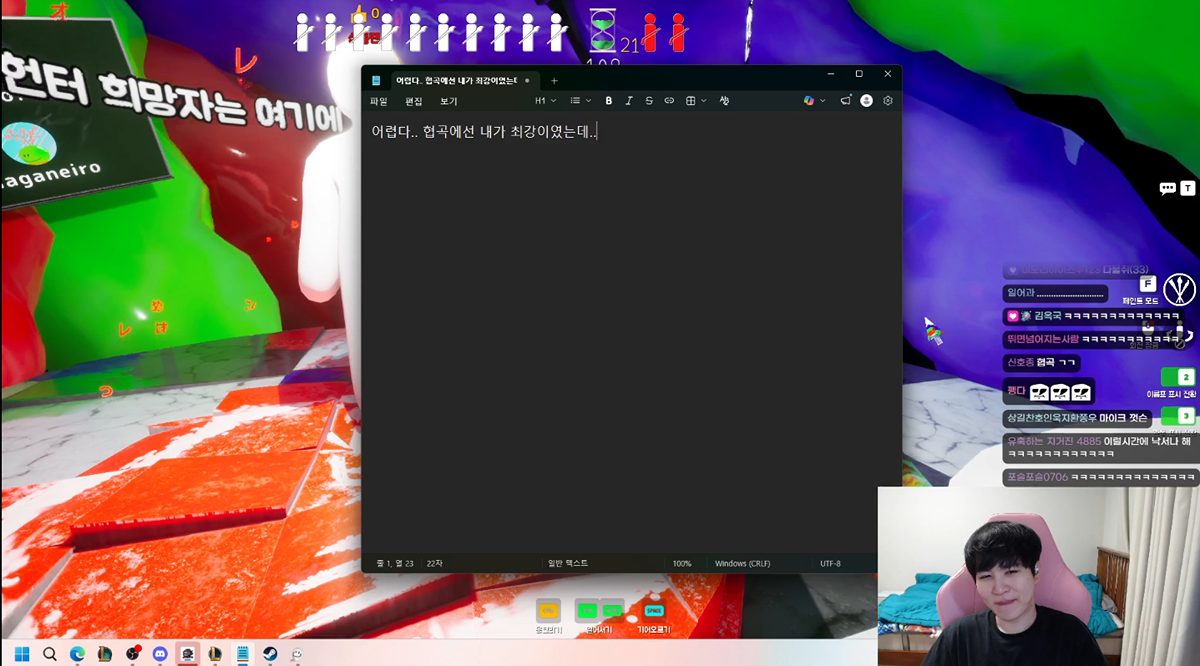Click the Notepad app icon in title bar
This screenshot has width=1200, height=666.
[377, 80]
